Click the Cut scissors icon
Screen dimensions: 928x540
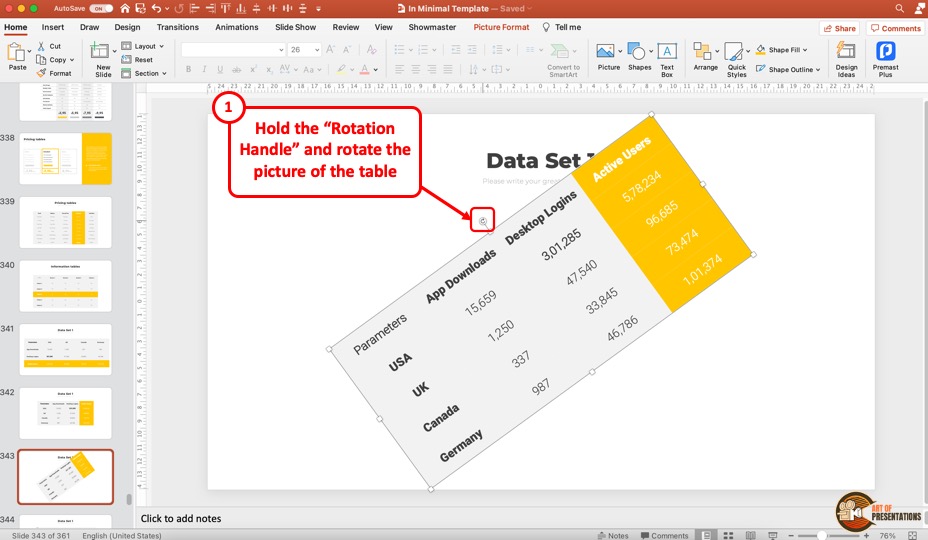(x=41, y=46)
